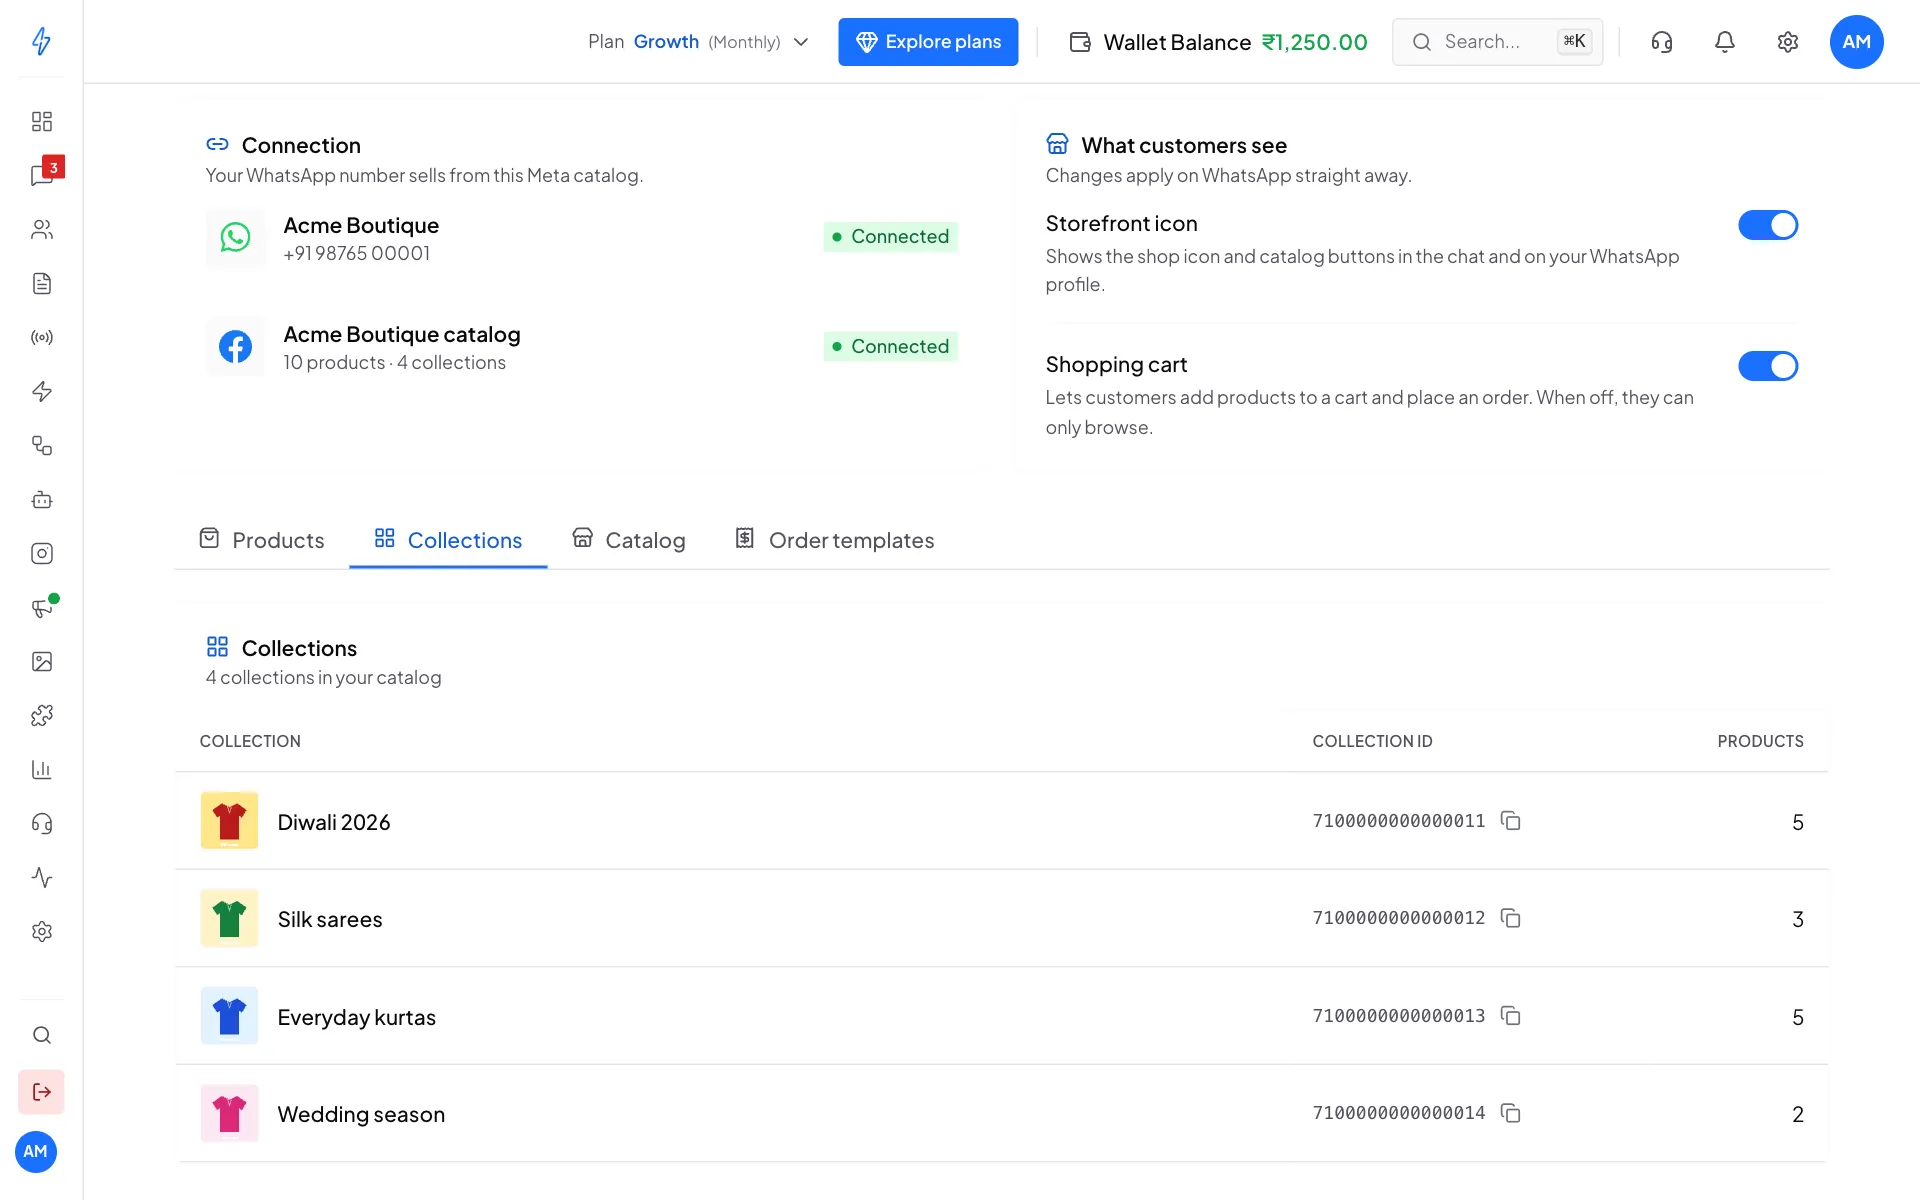Open the integrations puzzle icon in sidebar
The height and width of the screenshot is (1200, 1920).
[41, 715]
